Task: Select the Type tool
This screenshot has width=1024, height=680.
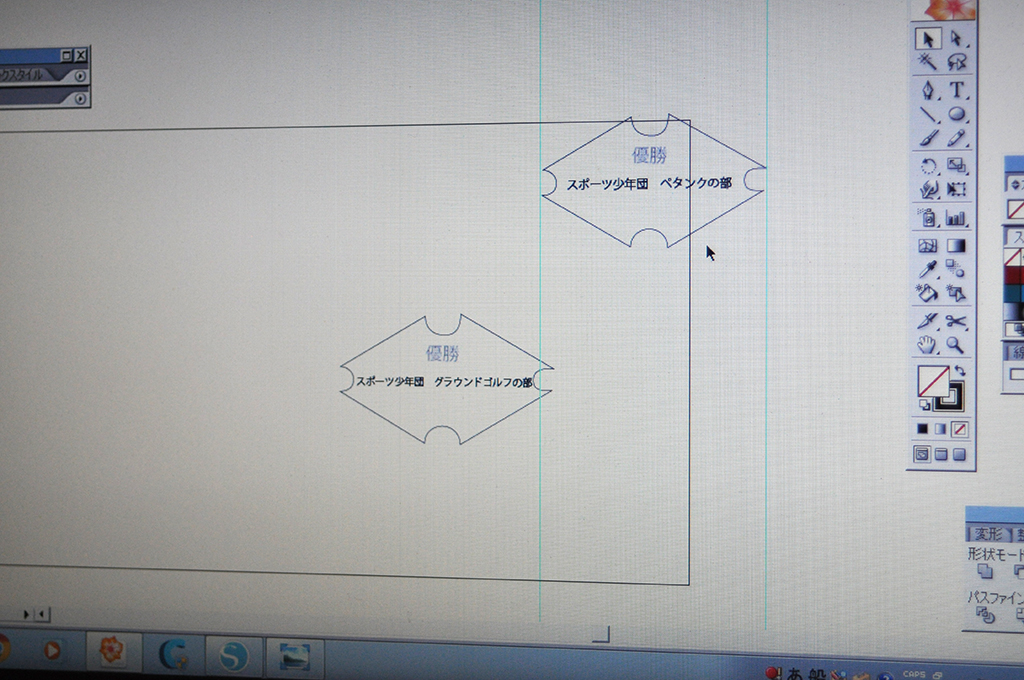Action: pyautogui.click(x=957, y=90)
